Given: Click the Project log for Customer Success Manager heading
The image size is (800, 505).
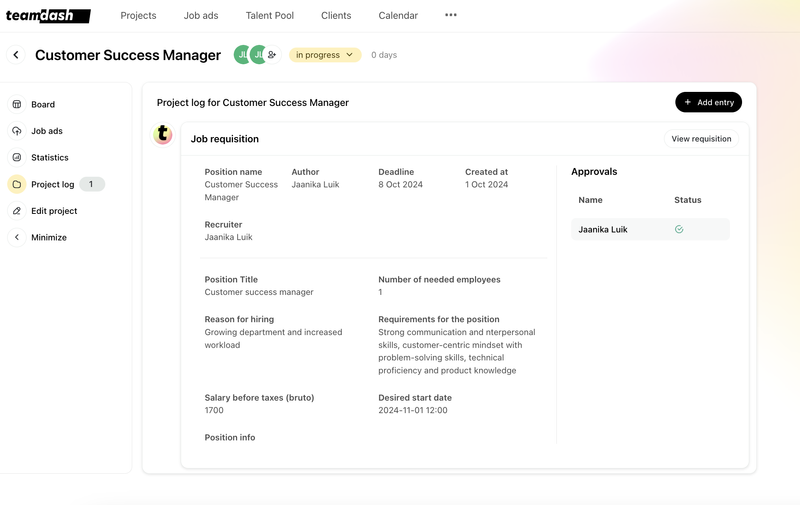Looking at the screenshot, I should (253, 103).
